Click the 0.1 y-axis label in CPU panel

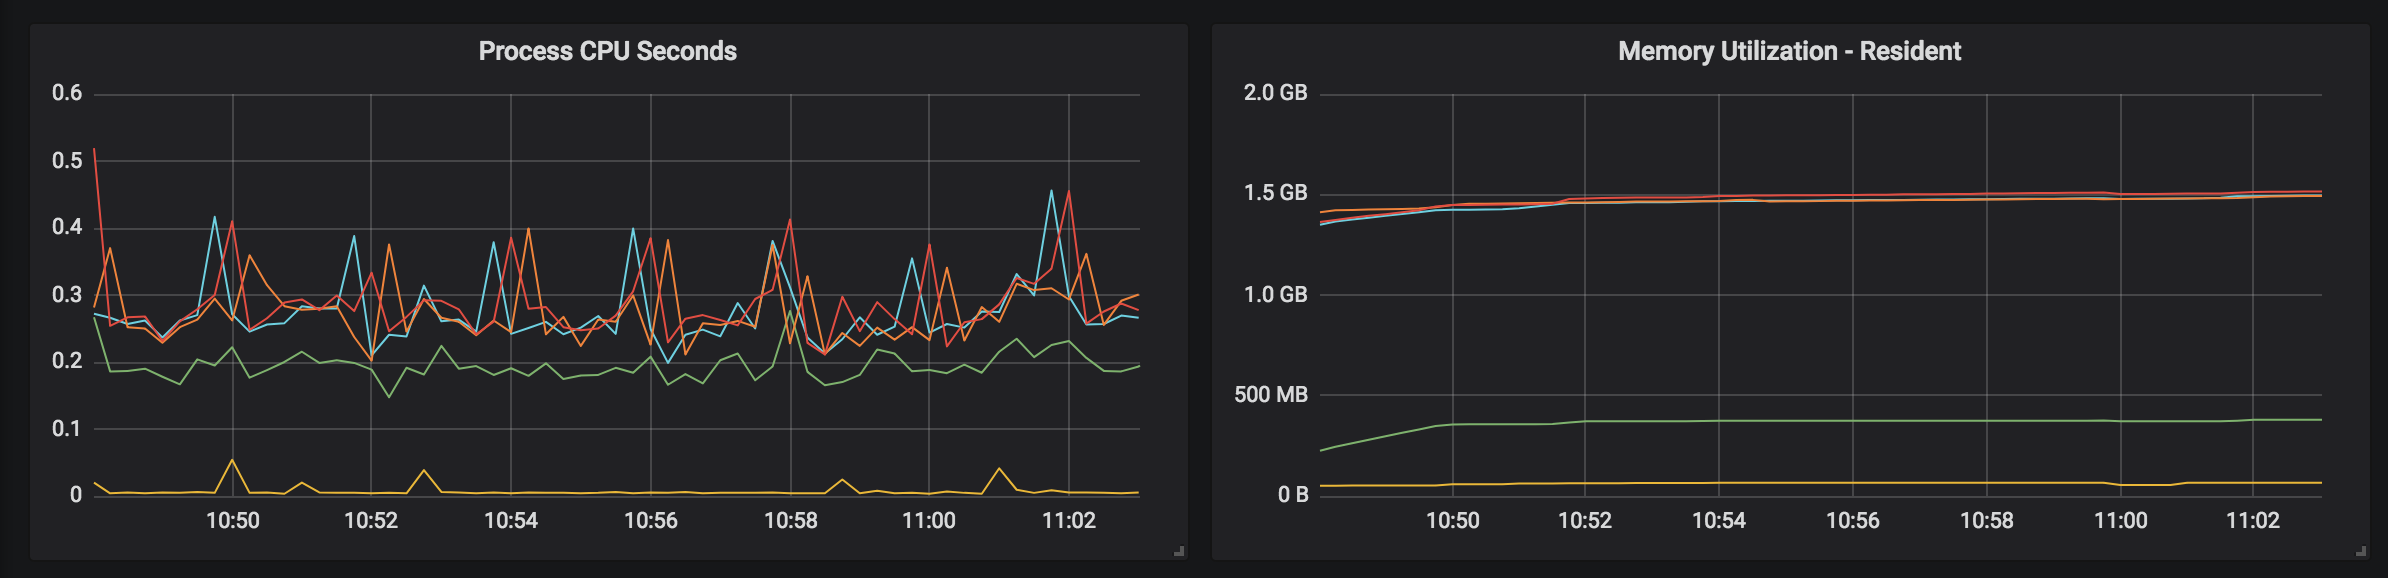[67, 429]
